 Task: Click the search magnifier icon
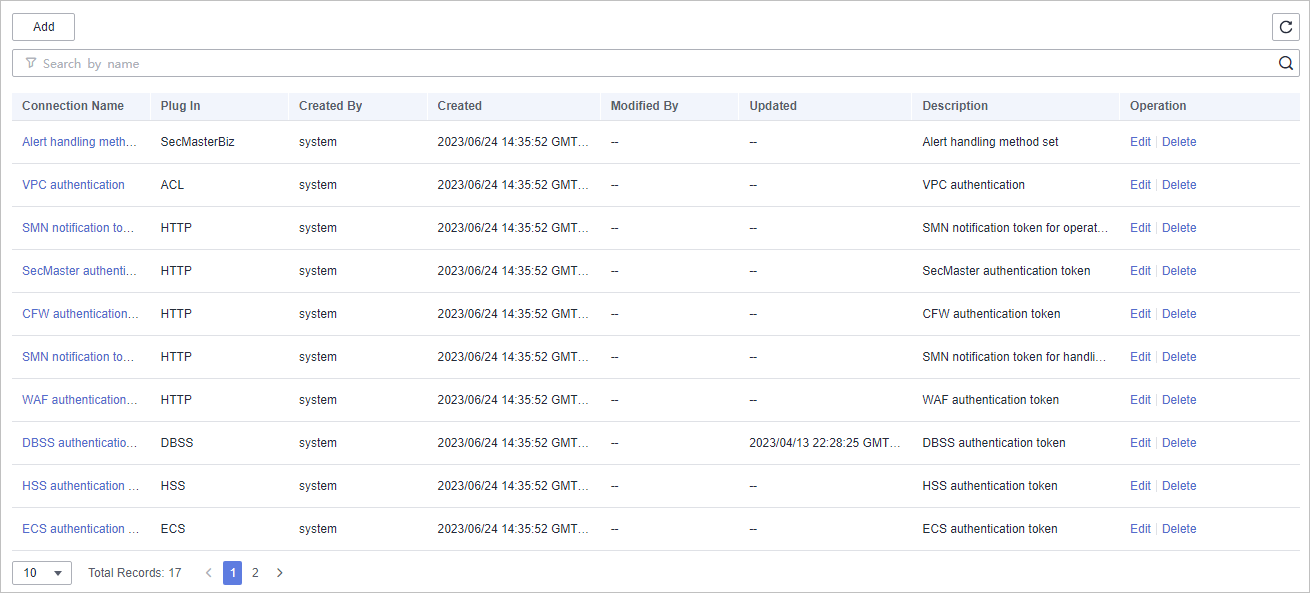pos(1286,63)
